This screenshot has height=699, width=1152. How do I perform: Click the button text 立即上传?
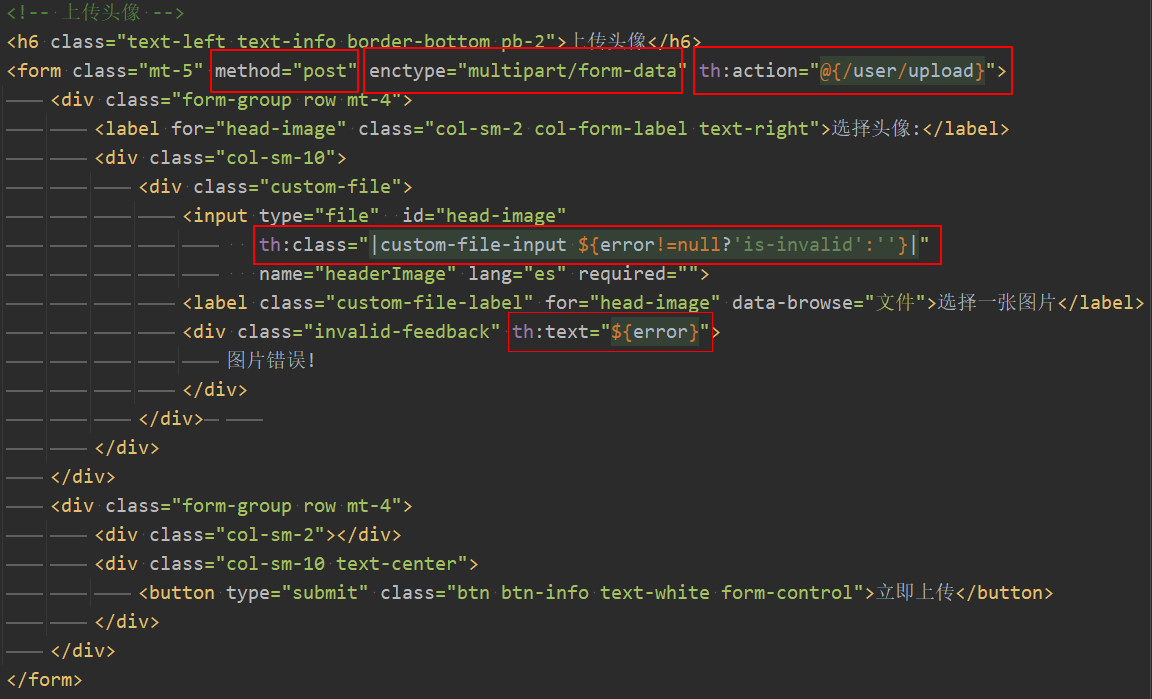(914, 593)
